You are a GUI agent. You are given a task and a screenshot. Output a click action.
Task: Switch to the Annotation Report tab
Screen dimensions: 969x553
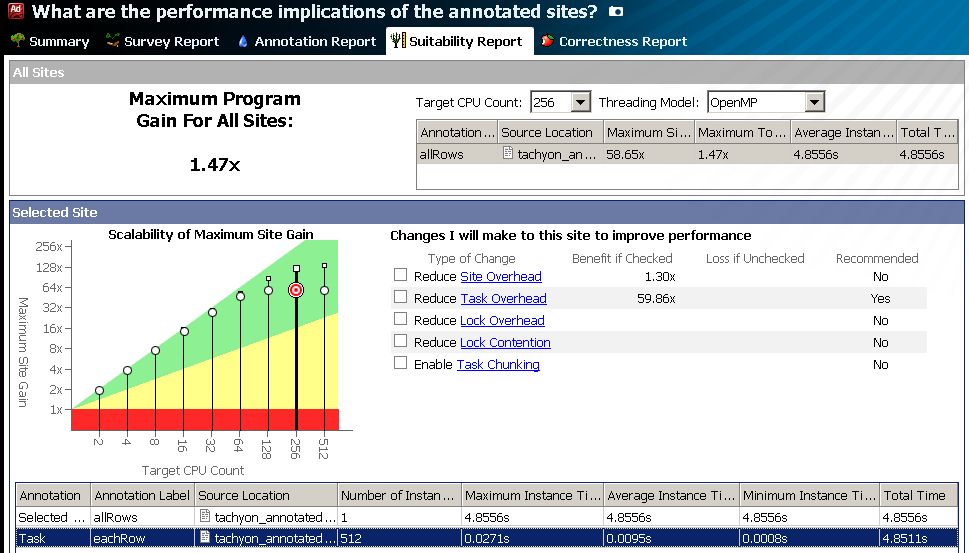click(307, 41)
